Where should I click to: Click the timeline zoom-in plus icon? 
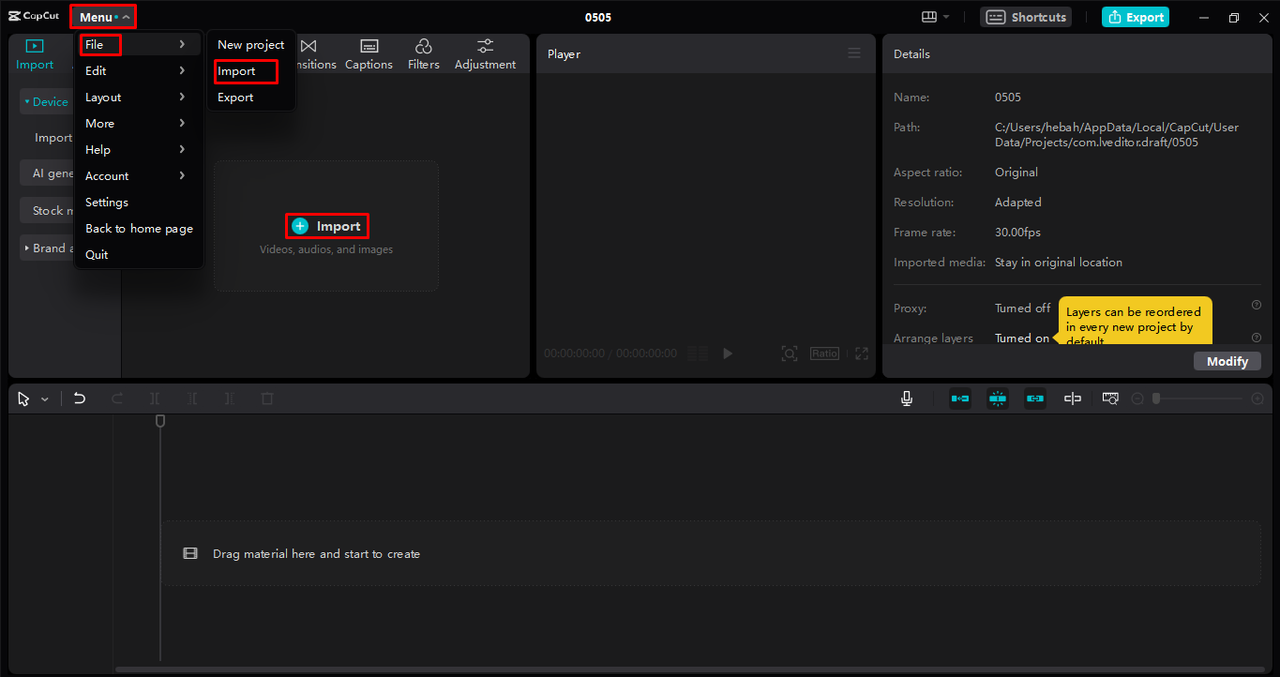coord(1257,399)
